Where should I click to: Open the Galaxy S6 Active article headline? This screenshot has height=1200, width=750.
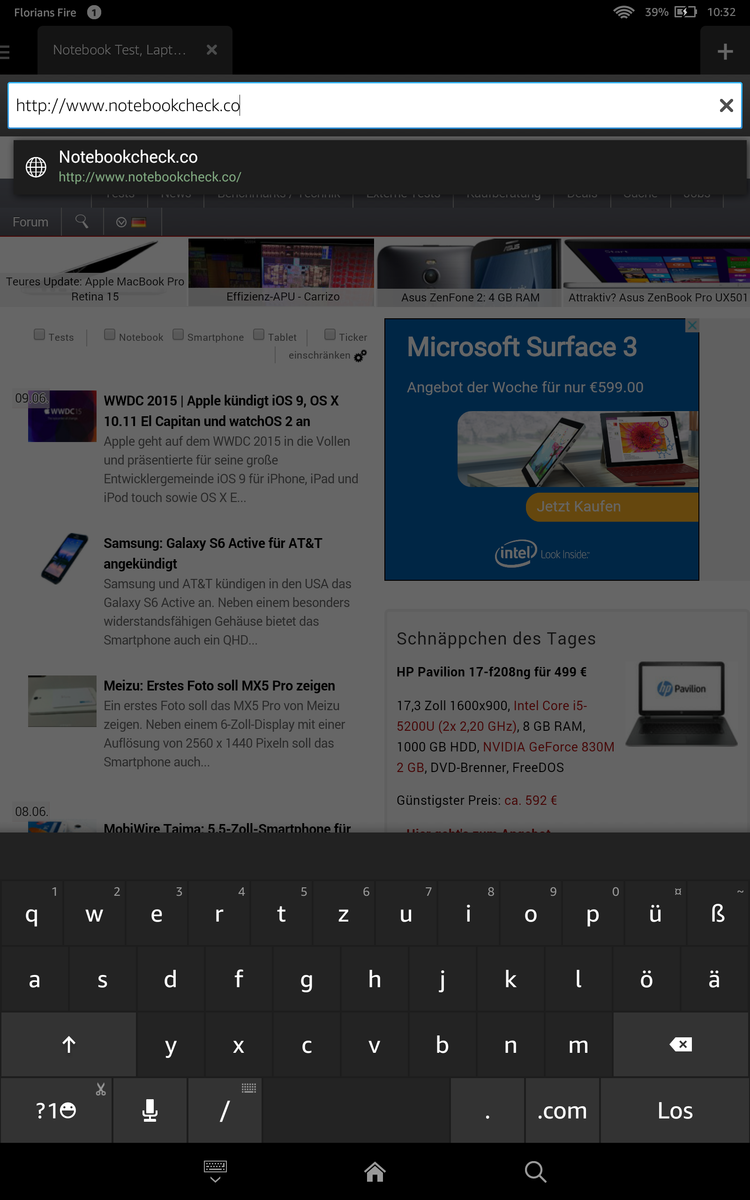(x=213, y=553)
